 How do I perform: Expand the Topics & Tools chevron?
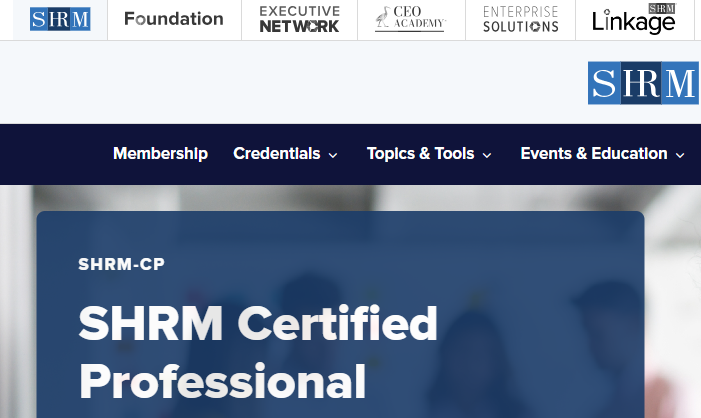[x=487, y=156]
